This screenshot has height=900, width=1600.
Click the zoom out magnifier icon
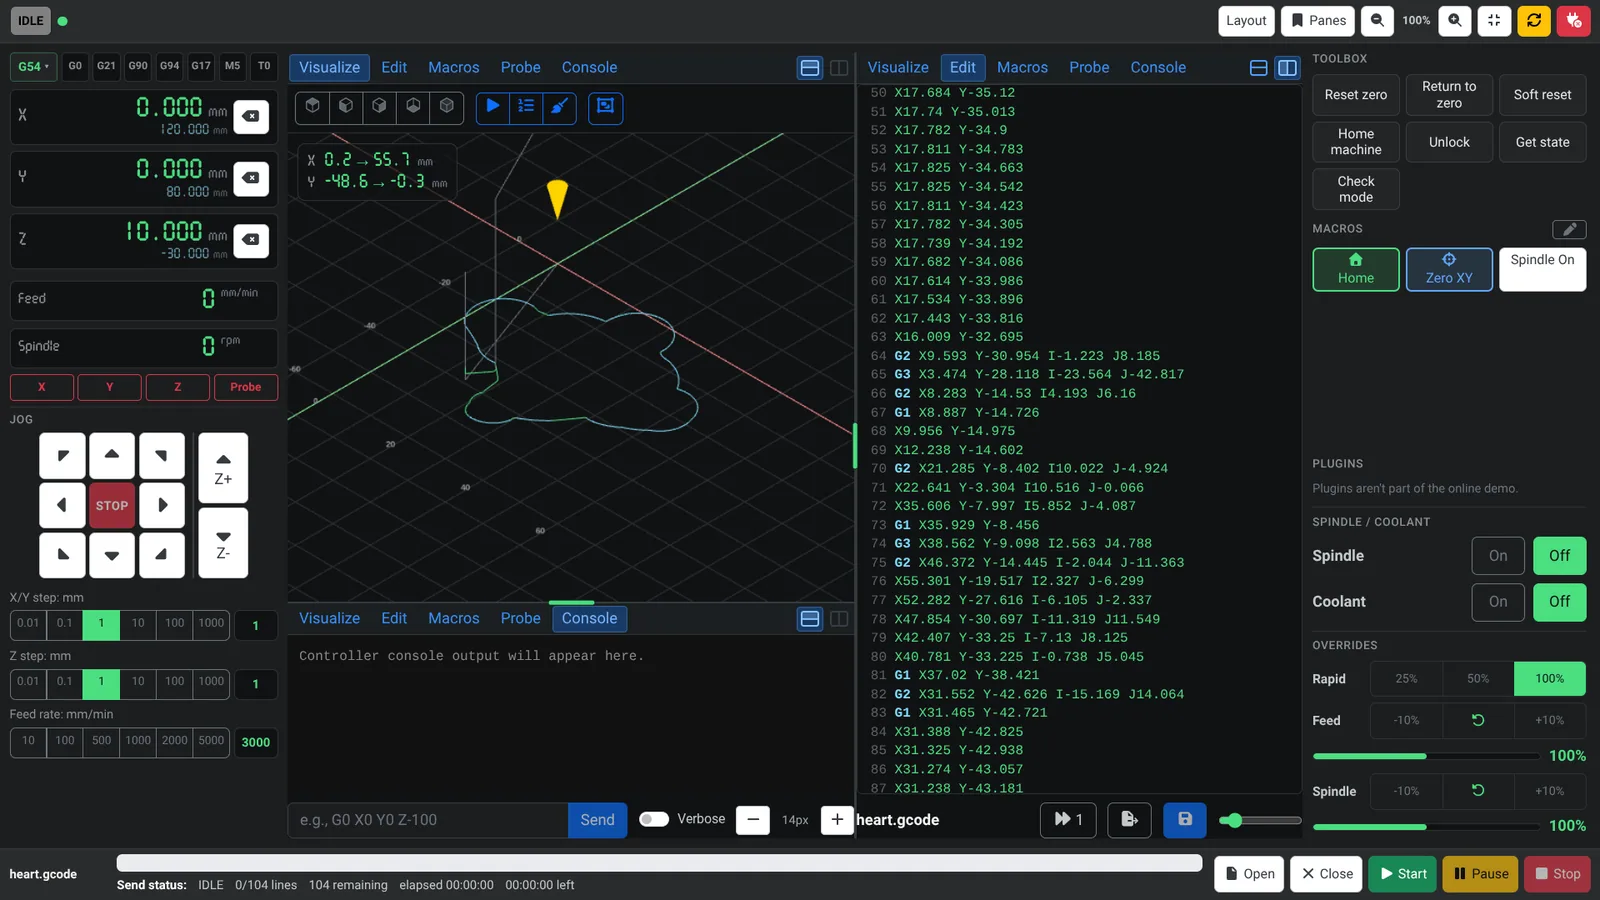point(1377,21)
